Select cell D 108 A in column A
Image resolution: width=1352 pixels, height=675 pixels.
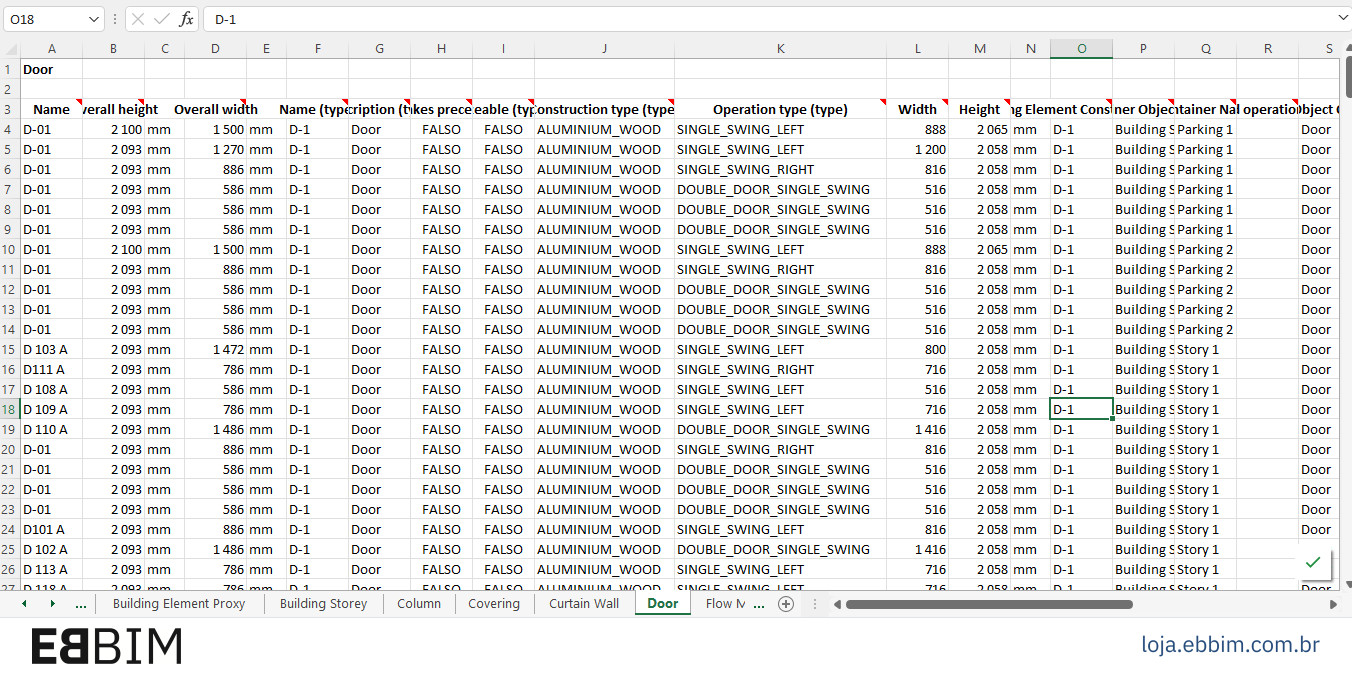coord(51,389)
